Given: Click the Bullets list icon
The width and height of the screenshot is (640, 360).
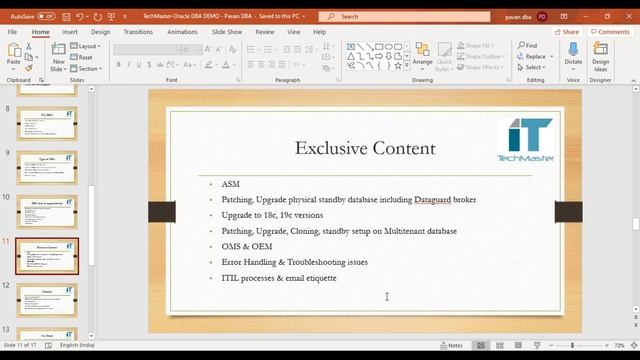Looking at the screenshot, I should pos(250,50).
